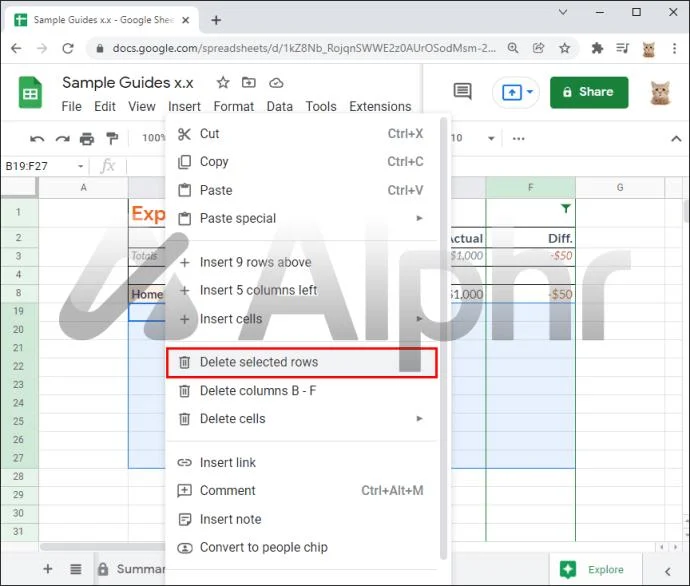Toggle the side panel arrow
Viewport: 690px width, 586px height.
[x=668, y=571]
